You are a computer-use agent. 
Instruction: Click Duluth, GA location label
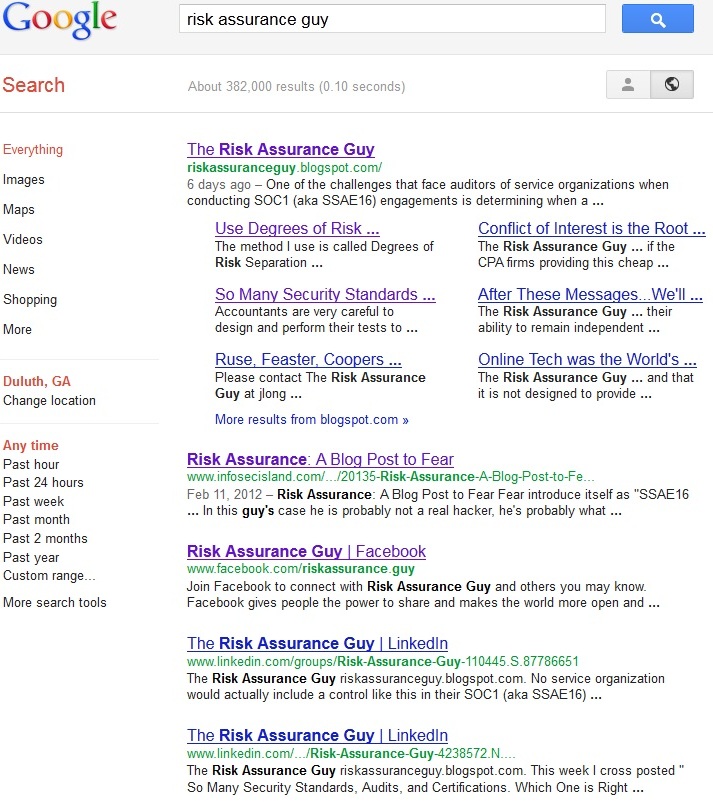[x=37, y=381]
